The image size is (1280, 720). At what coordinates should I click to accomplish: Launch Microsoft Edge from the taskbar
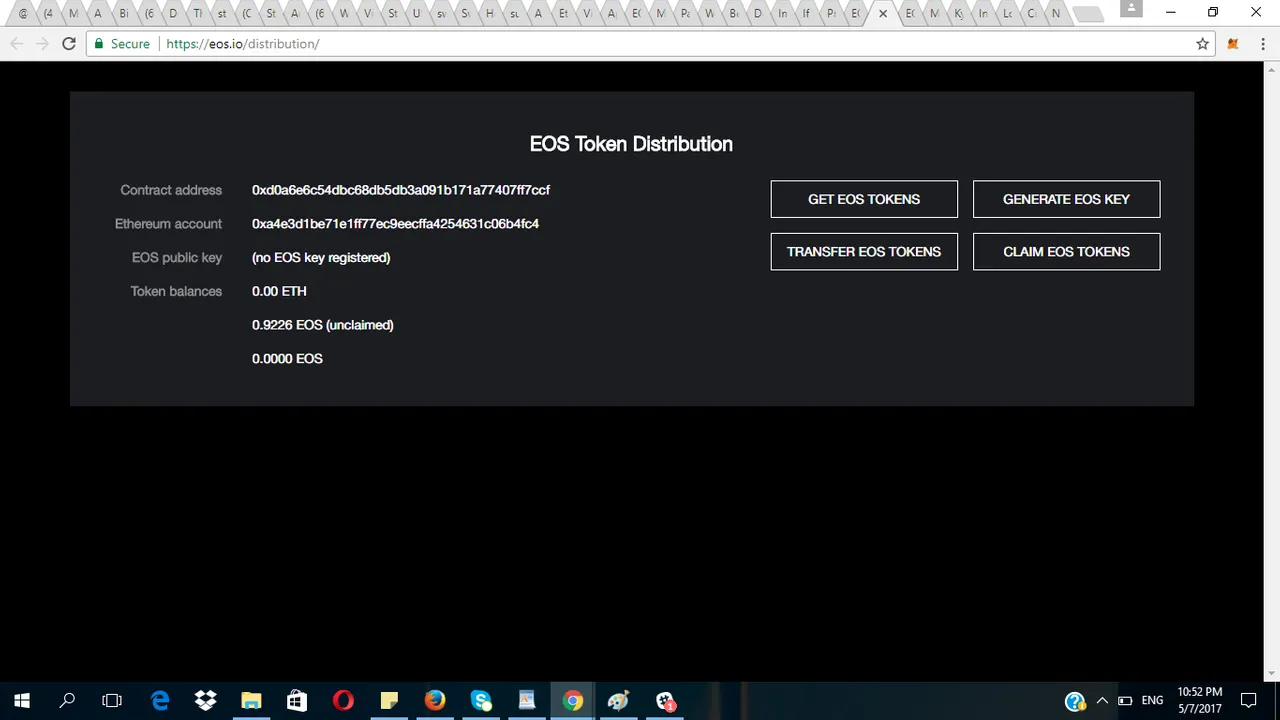tap(160, 701)
